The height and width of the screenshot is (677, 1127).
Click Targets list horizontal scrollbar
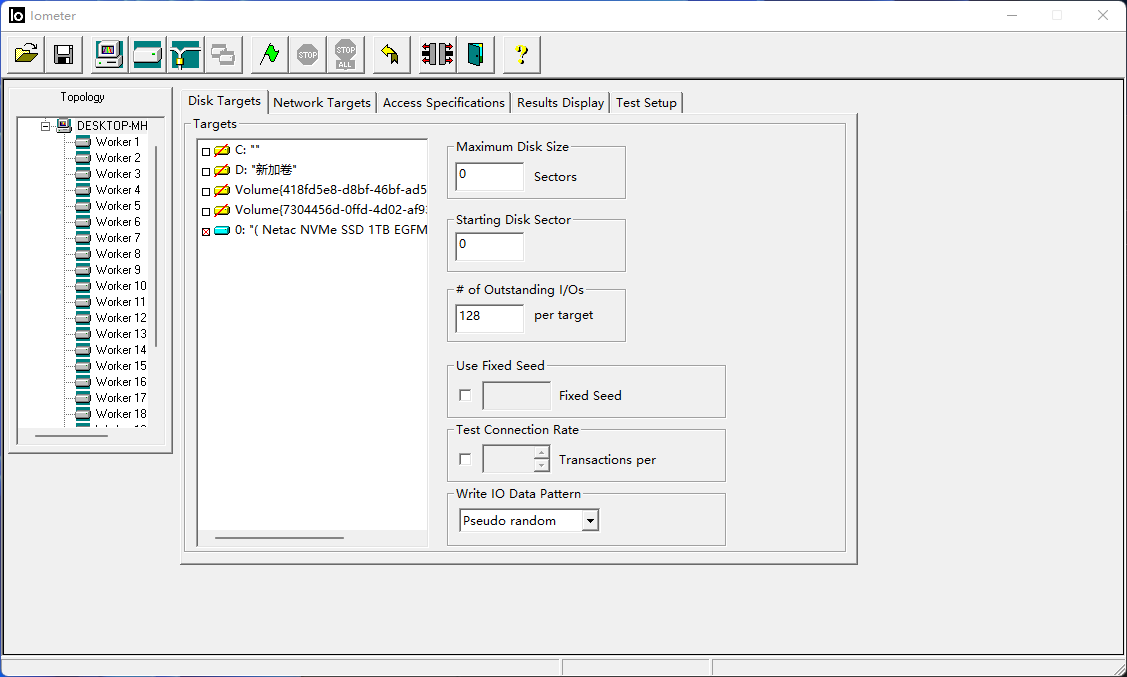coord(279,538)
